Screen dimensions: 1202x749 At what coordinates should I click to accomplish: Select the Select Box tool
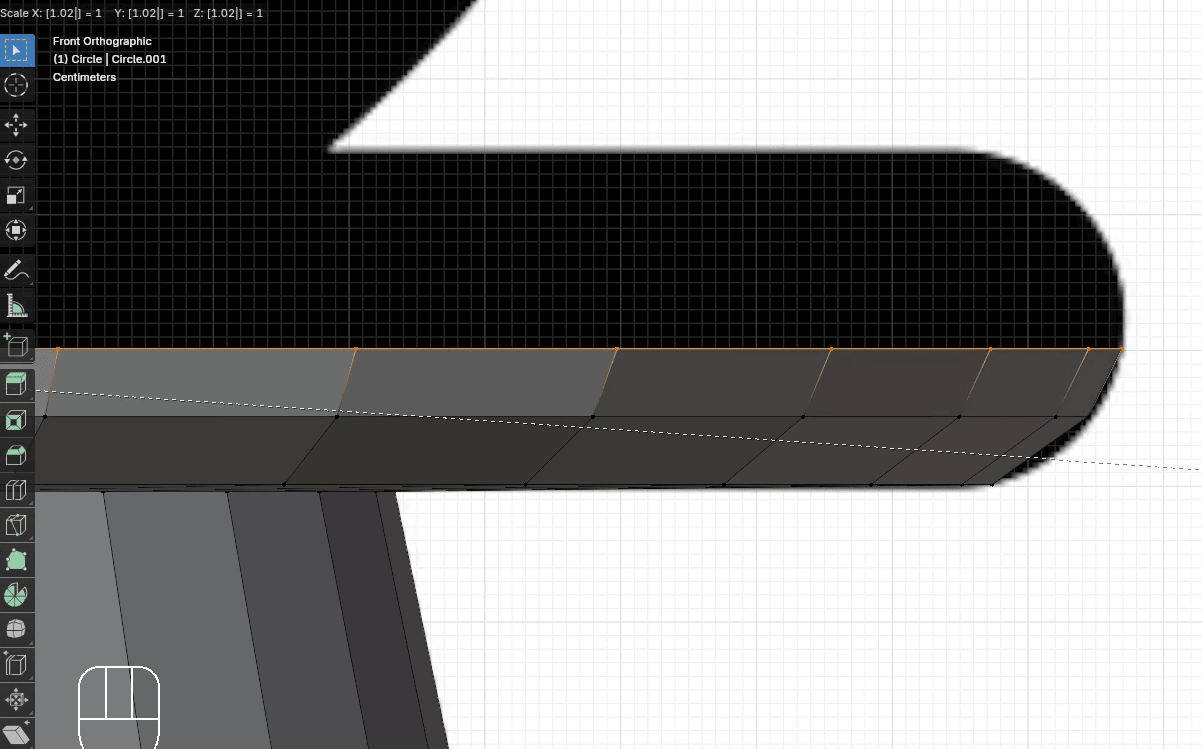click(x=16, y=50)
